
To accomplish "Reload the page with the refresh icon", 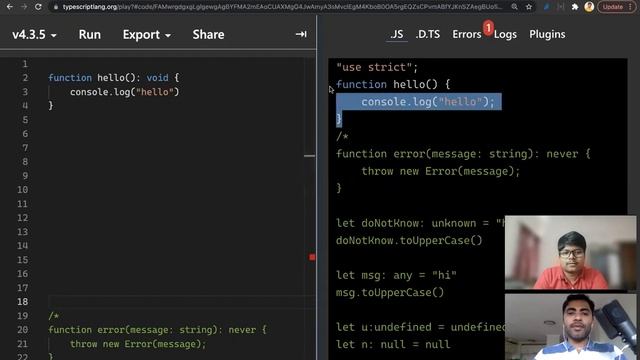I will (38, 7).
